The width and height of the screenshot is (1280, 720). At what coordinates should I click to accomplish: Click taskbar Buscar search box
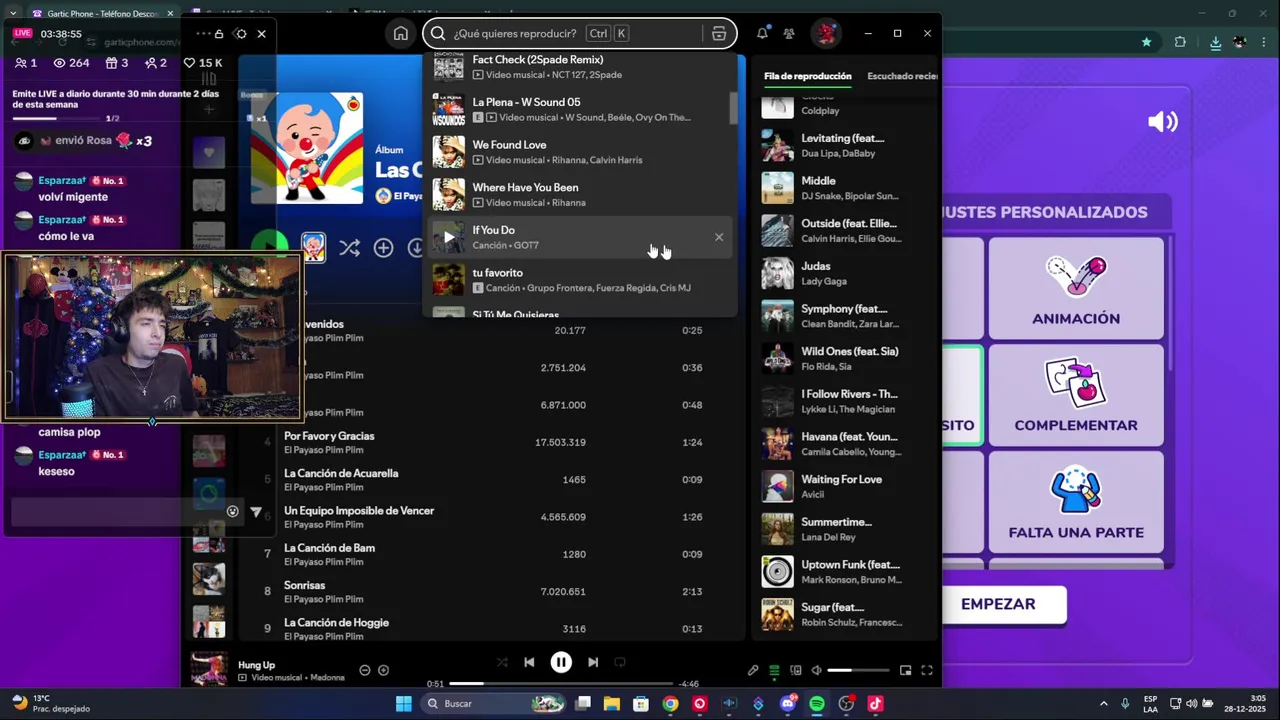[x=494, y=704]
